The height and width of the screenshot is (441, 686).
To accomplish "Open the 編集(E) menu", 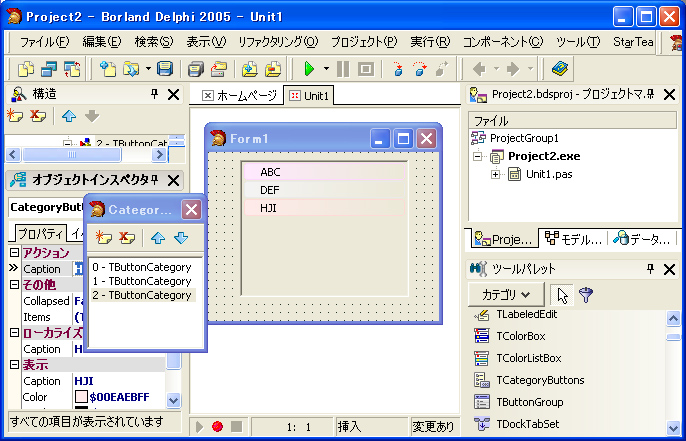I will (102, 42).
